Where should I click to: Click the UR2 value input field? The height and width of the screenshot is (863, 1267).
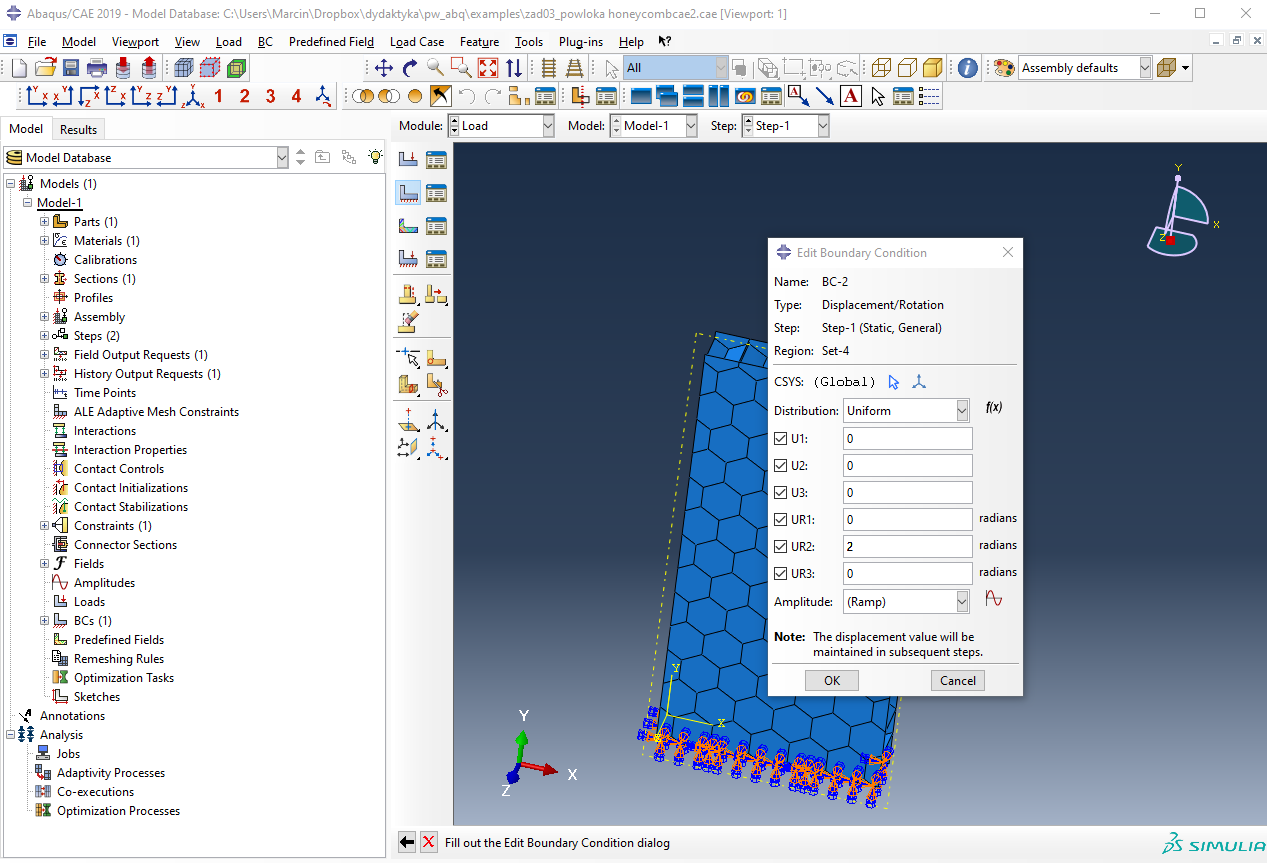907,547
